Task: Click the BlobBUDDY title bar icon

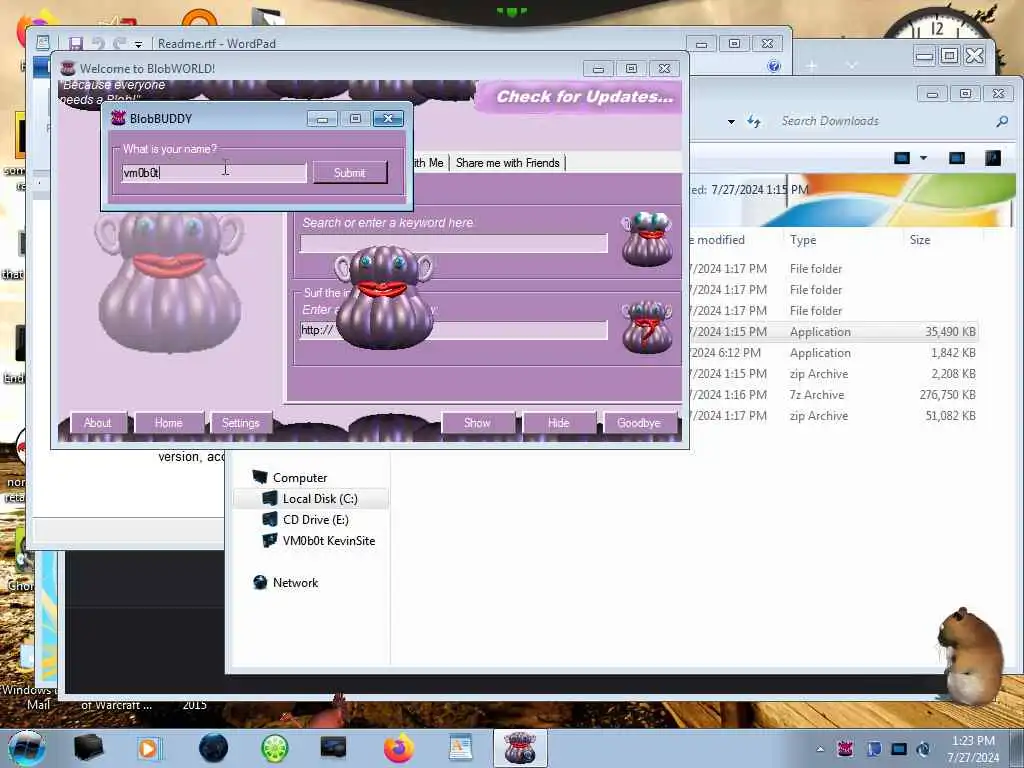Action: pyautogui.click(x=118, y=118)
